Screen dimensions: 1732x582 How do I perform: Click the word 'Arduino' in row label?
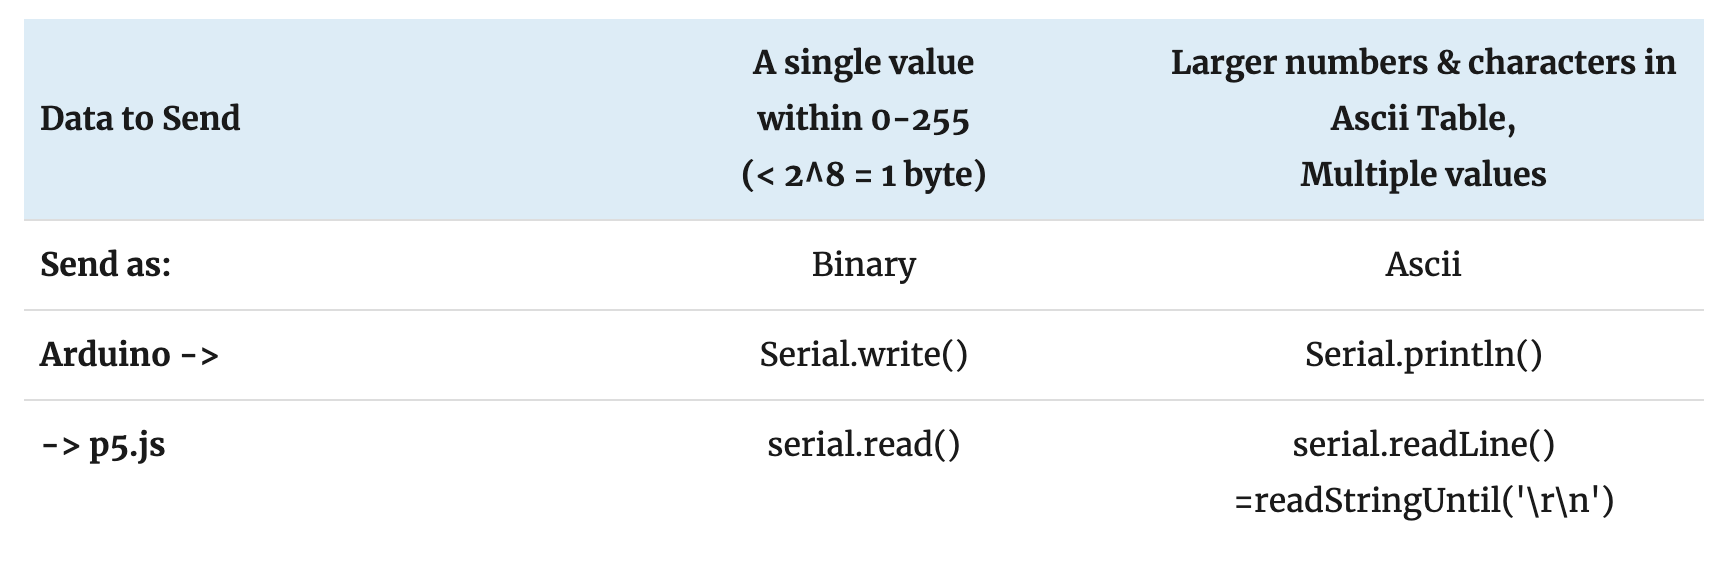105,354
